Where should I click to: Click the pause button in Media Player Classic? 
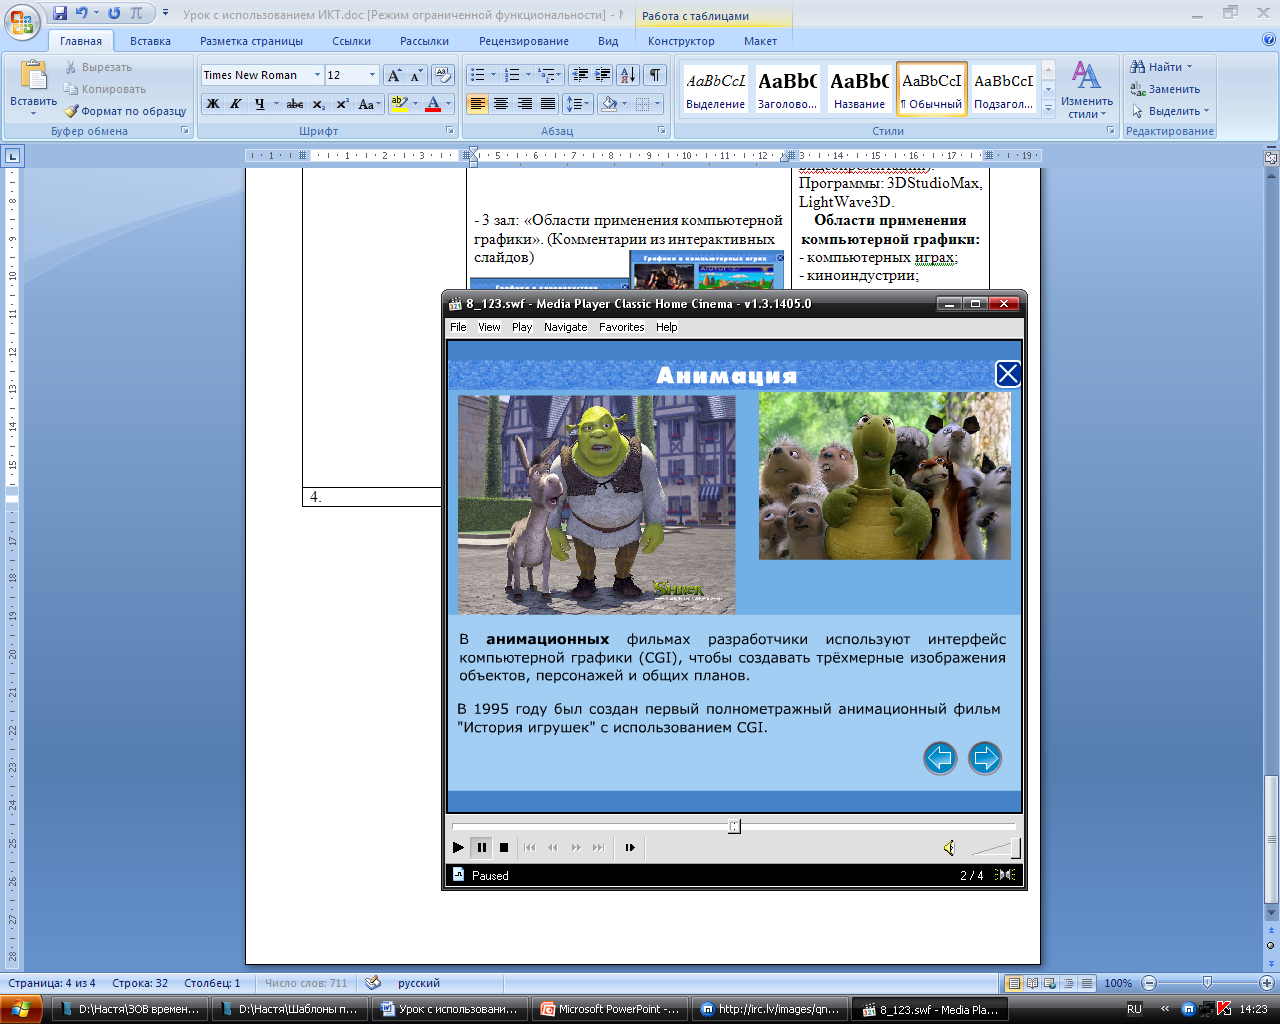(481, 847)
